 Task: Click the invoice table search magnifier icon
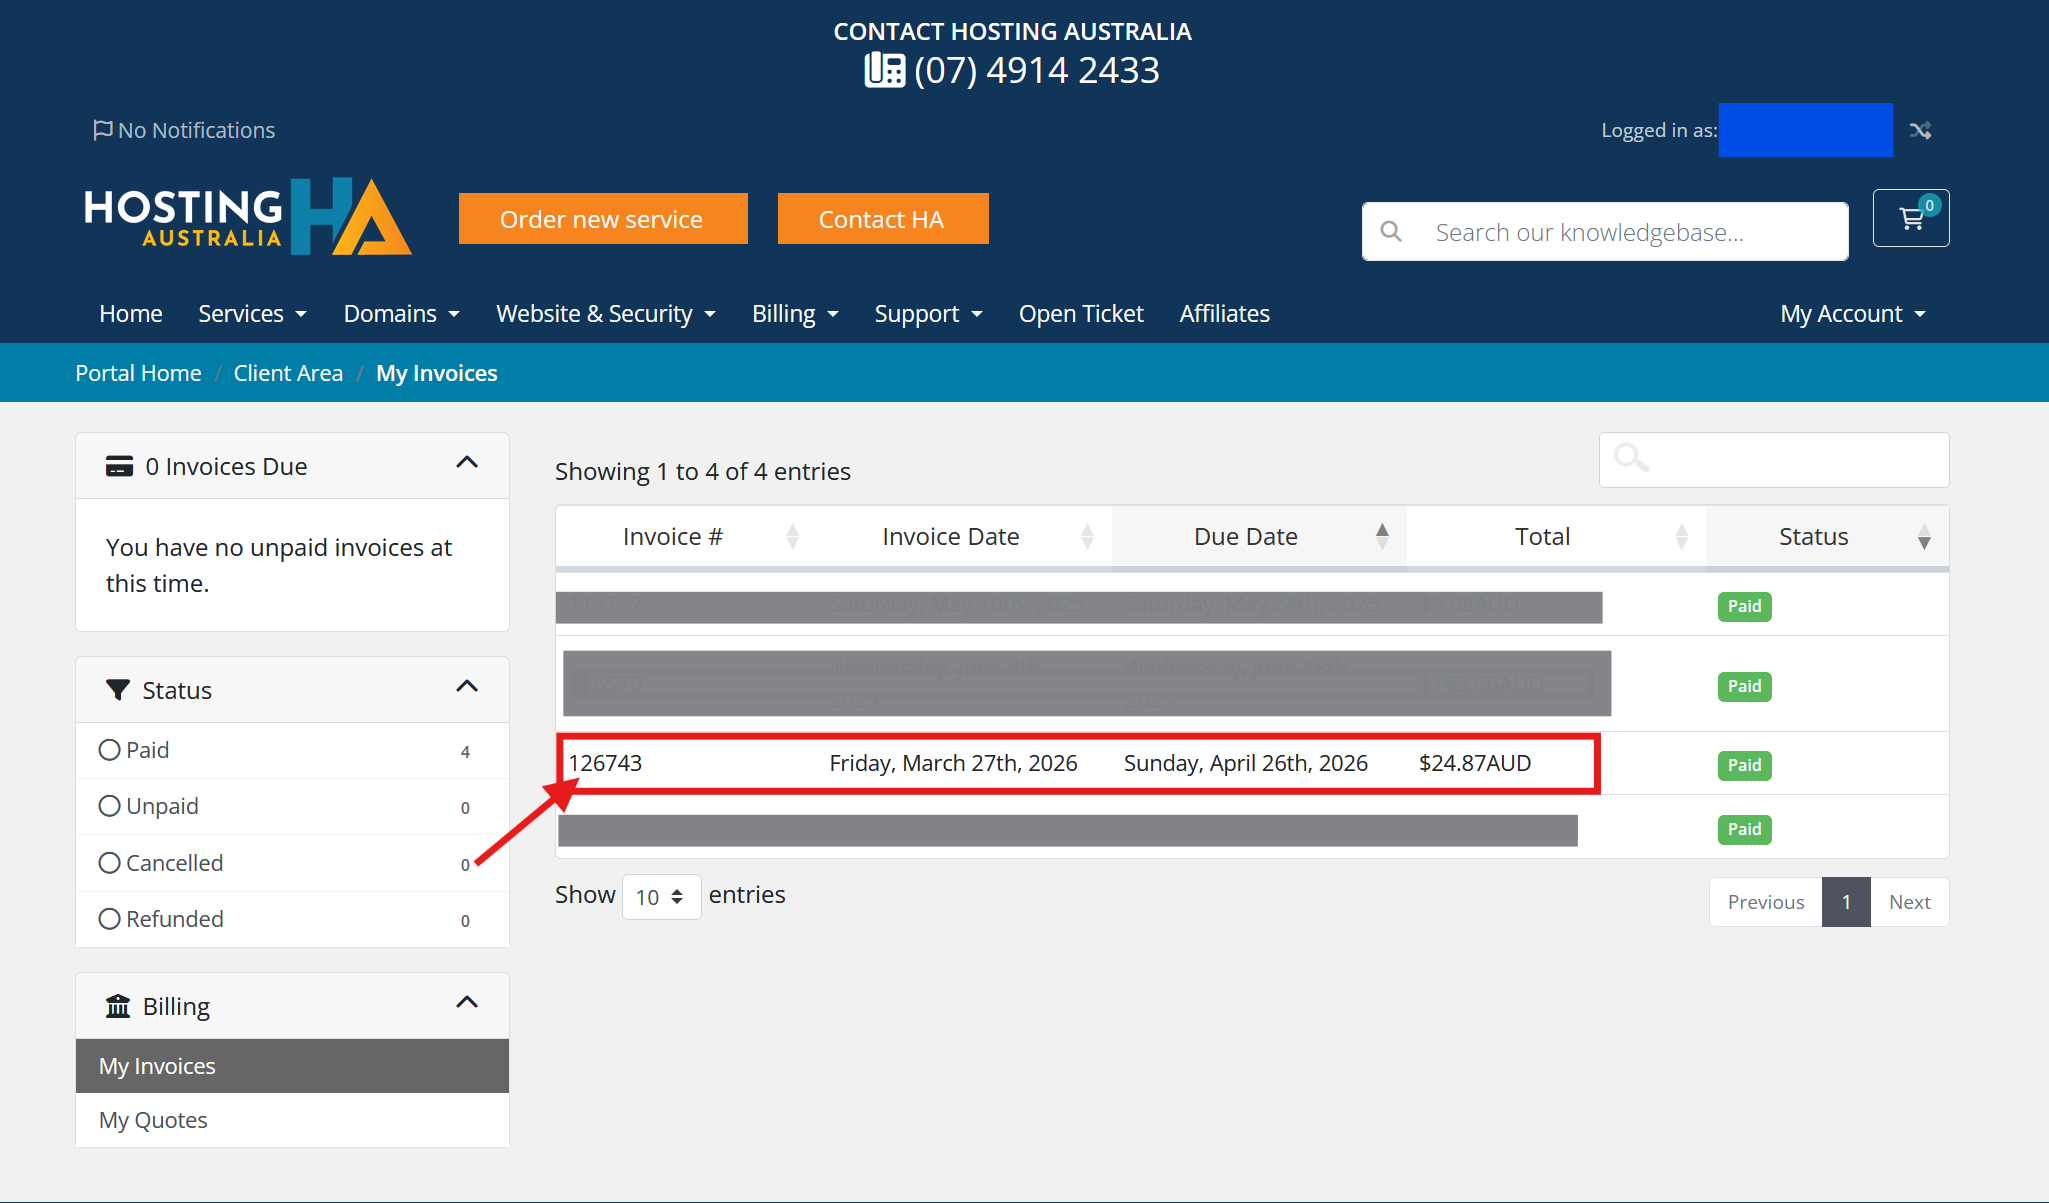point(1632,459)
